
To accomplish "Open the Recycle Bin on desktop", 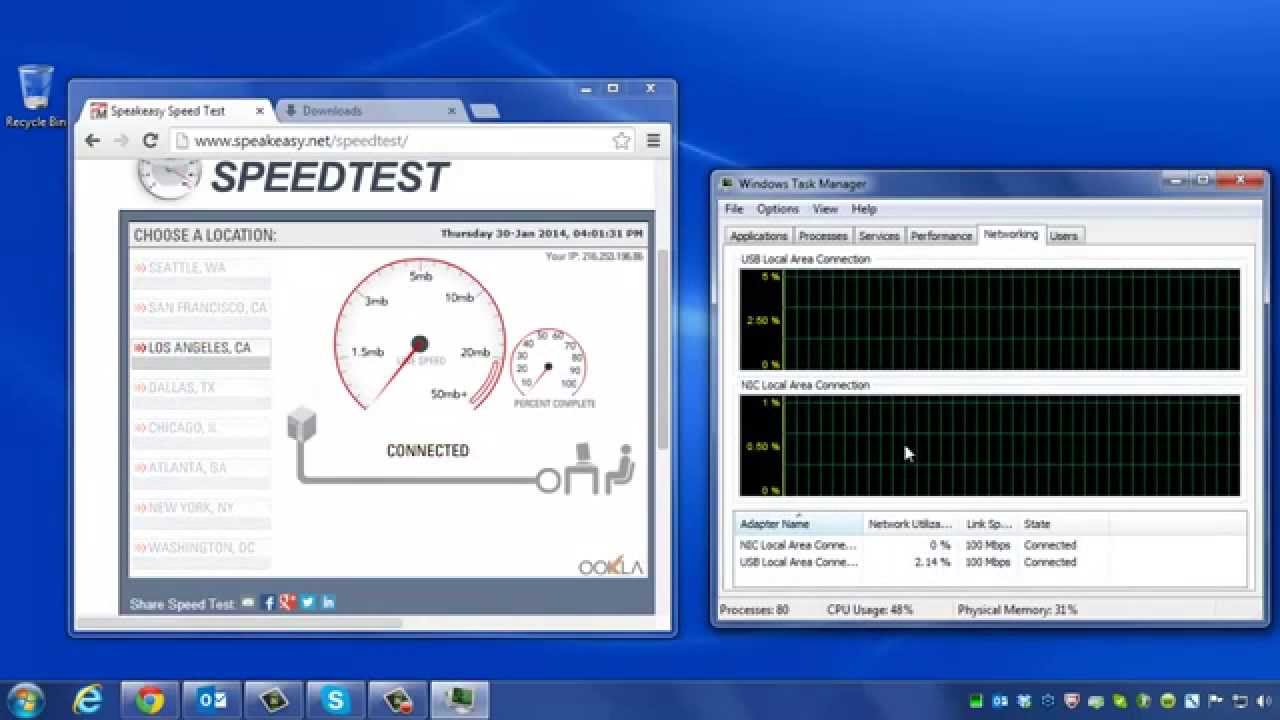I will 36,96.
